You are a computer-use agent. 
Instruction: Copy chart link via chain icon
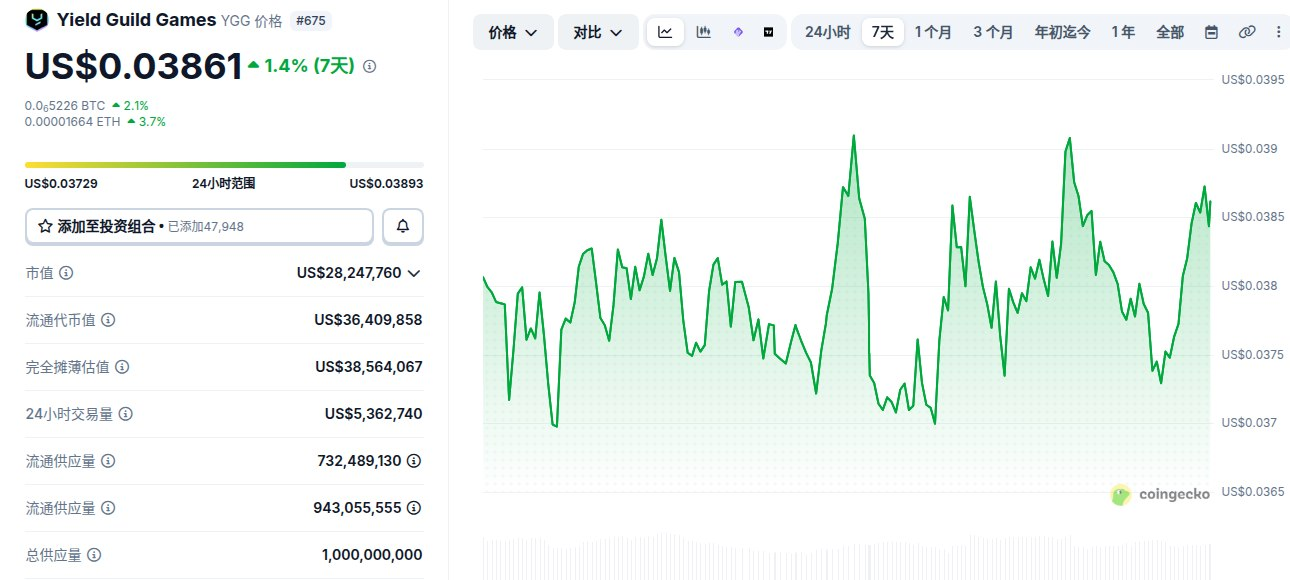tap(1246, 32)
